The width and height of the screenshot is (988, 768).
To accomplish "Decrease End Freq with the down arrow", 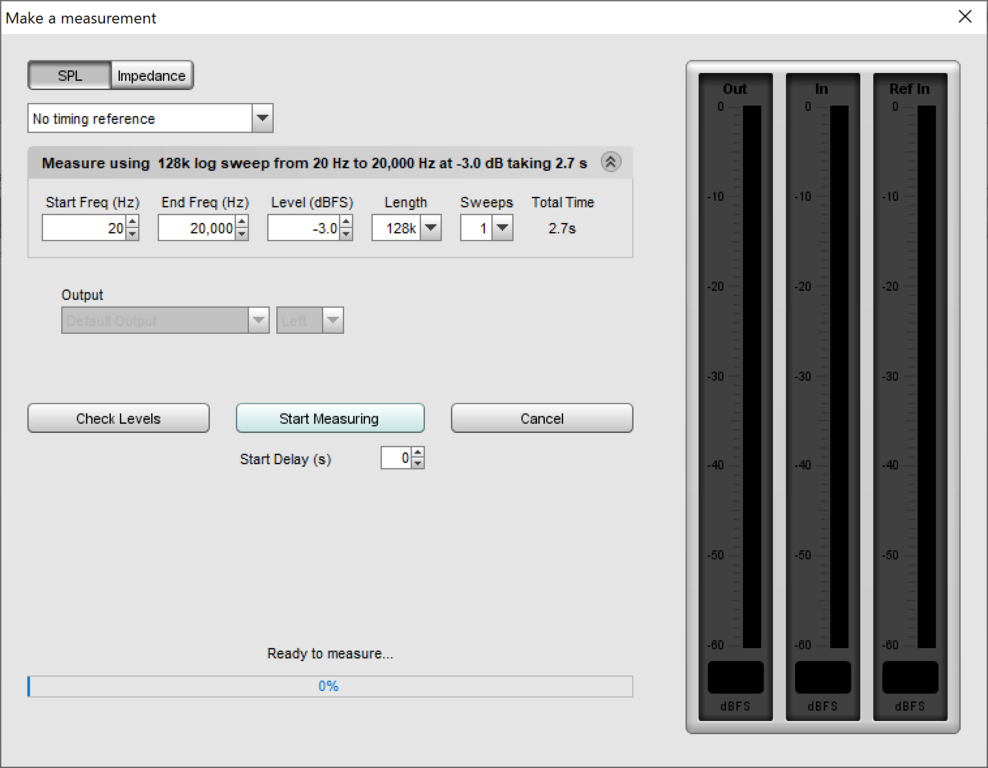I will (242, 234).
